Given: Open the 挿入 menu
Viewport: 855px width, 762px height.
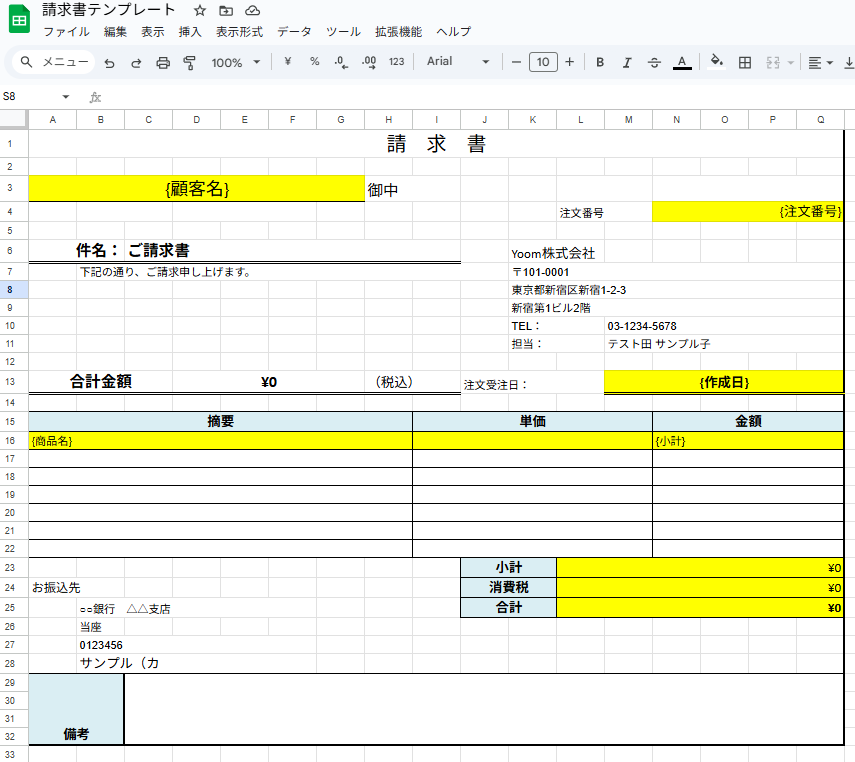Looking at the screenshot, I should tap(190, 32).
